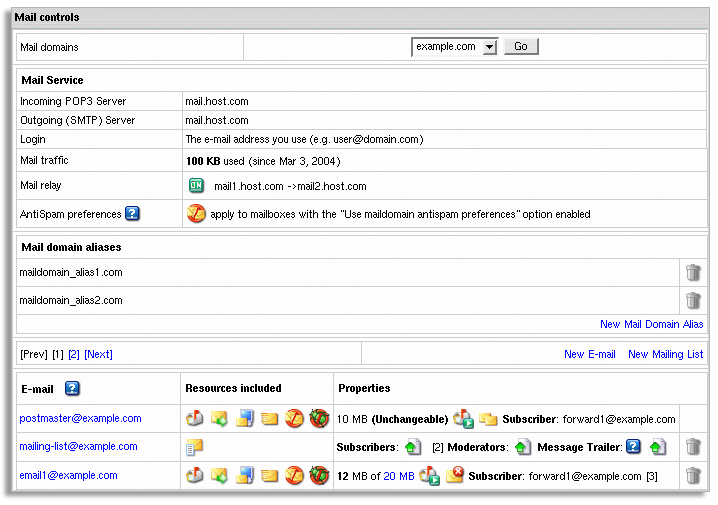Image resolution: width=718 pixels, height=505 pixels.
Task: Click the double-envelope forward icon in the postmaster row
Action: [x=488, y=419]
